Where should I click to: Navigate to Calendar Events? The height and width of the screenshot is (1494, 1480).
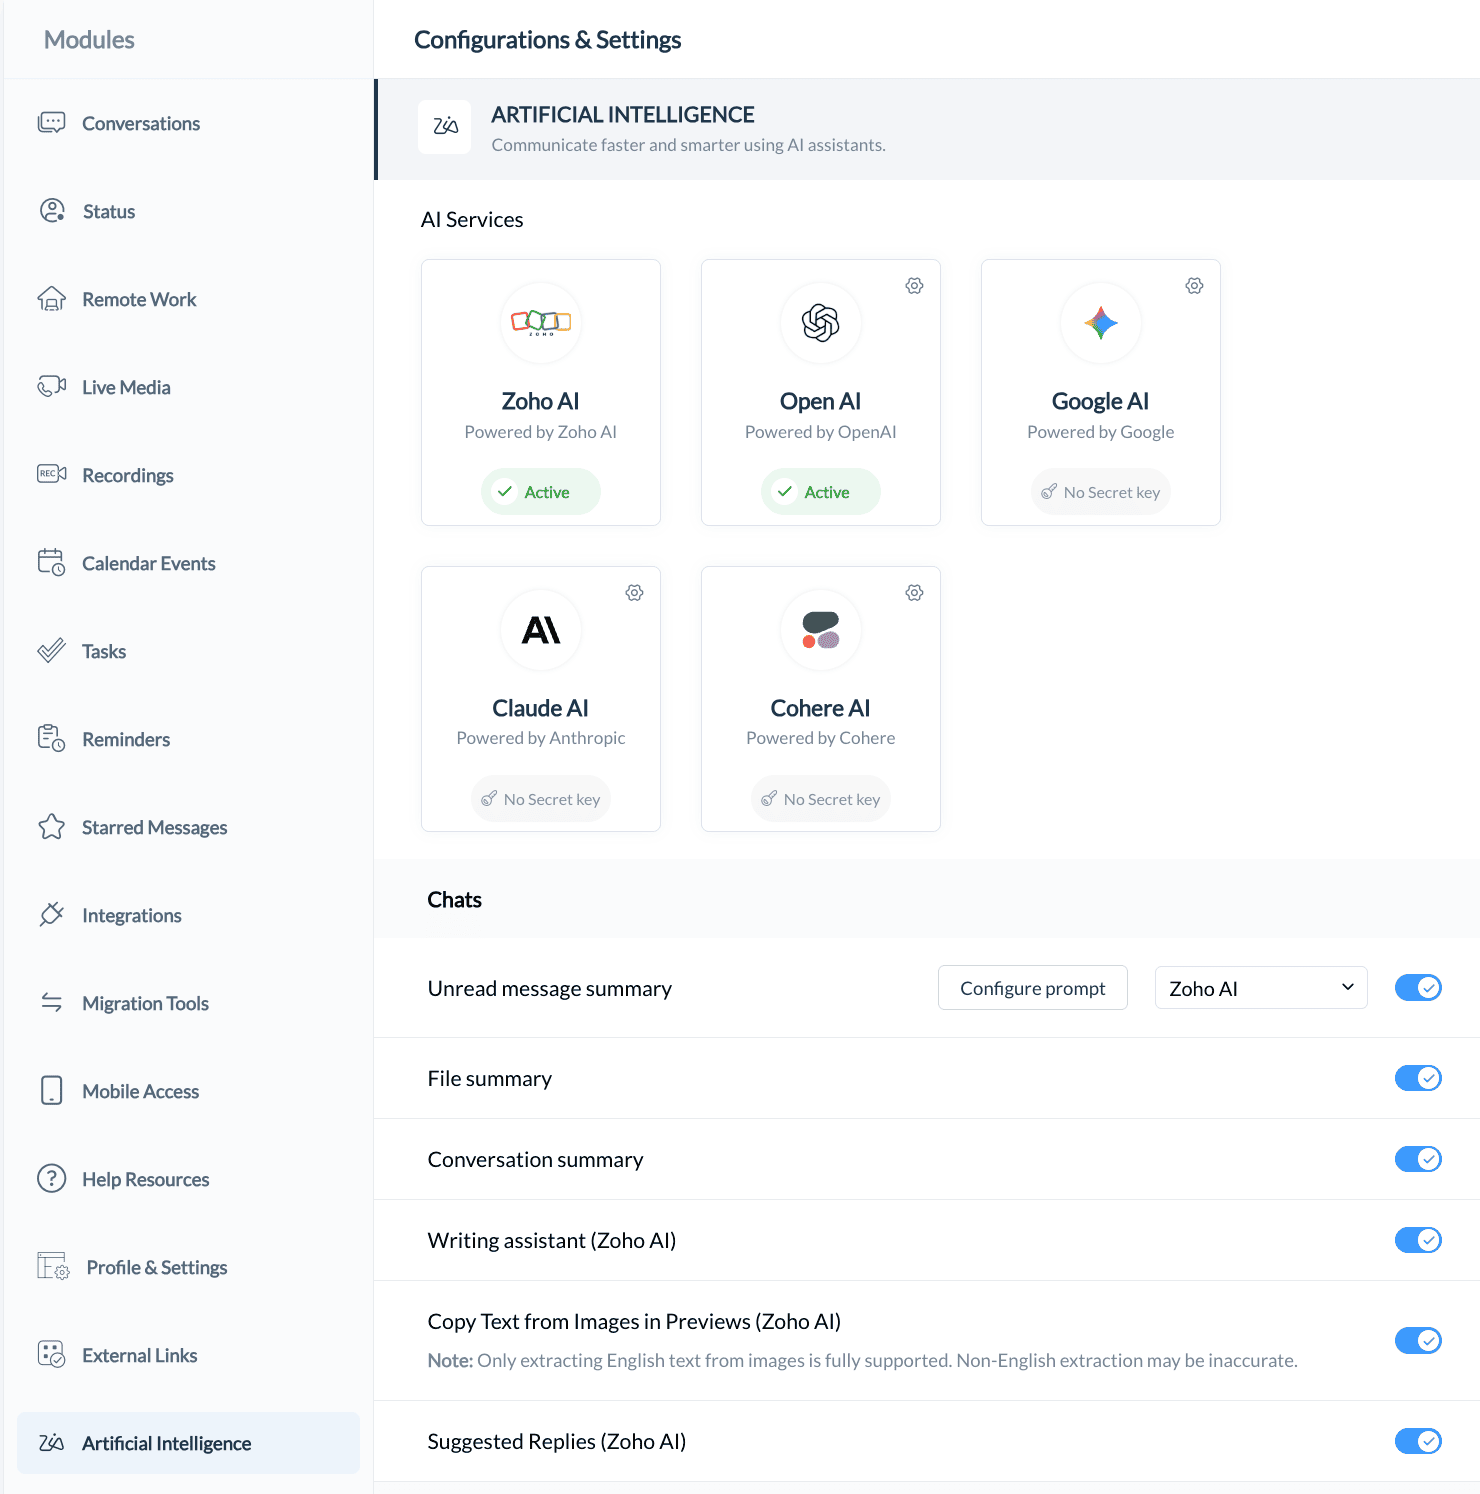pyautogui.click(x=188, y=563)
